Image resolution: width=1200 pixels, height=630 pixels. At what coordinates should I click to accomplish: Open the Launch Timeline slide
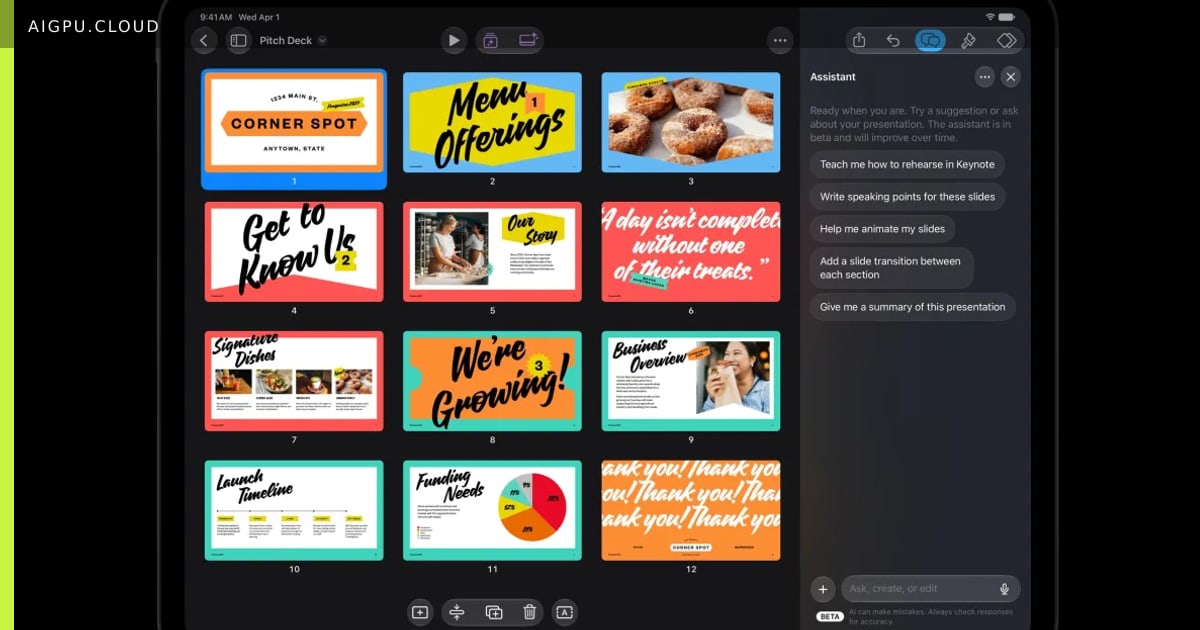294,510
